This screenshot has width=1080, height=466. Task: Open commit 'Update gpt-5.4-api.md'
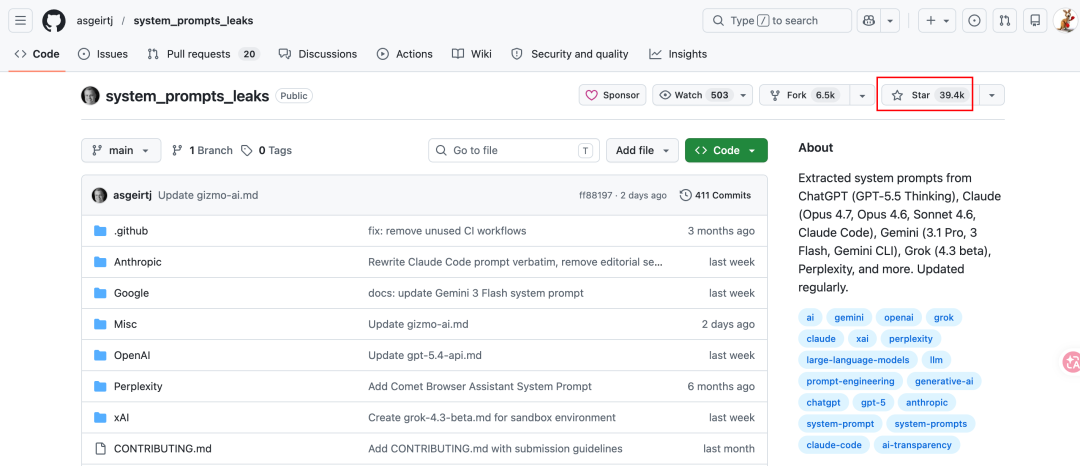425,355
